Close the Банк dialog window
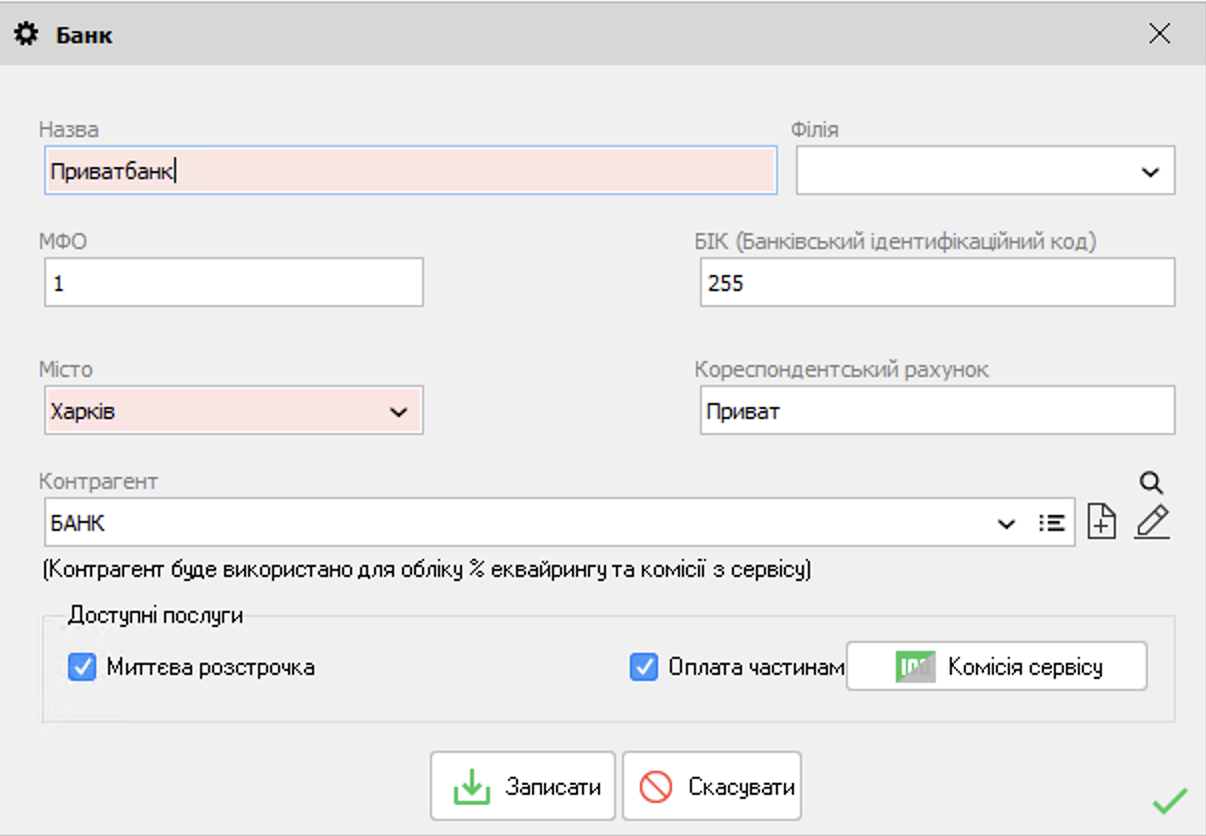The image size is (1206, 836). click(1159, 34)
